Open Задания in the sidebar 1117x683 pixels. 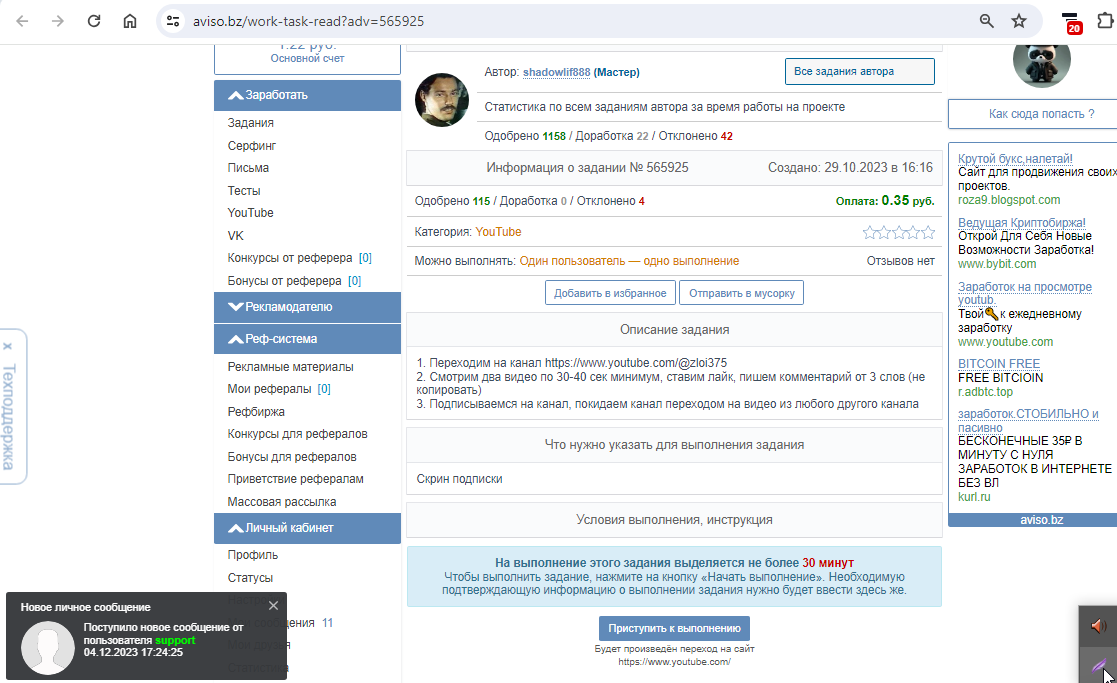pos(251,122)
